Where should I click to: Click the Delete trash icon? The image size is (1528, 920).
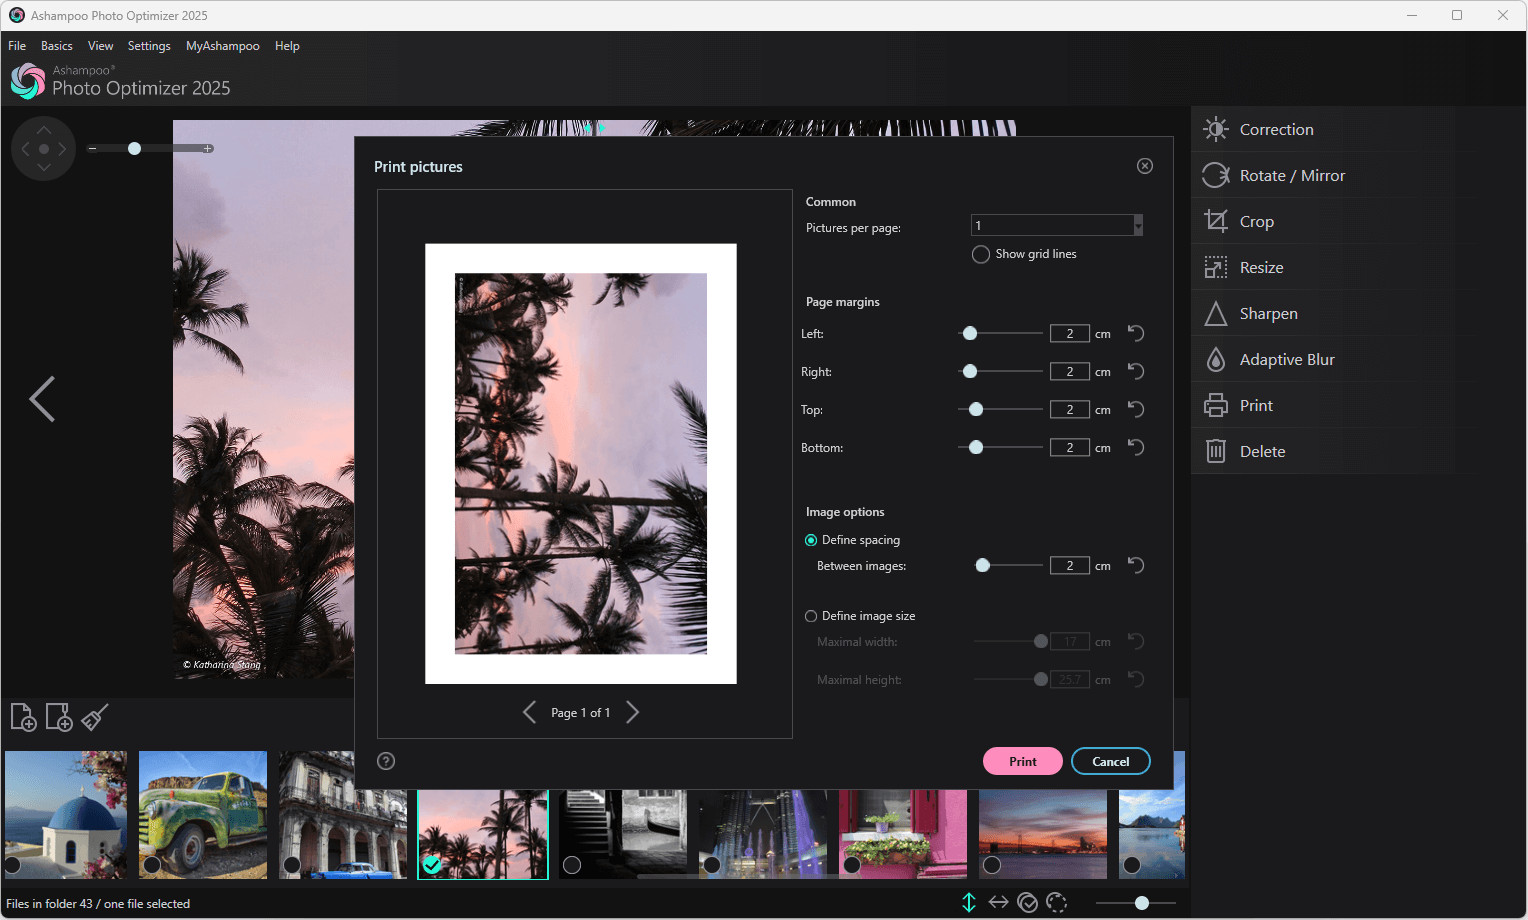coord(1215,451)
